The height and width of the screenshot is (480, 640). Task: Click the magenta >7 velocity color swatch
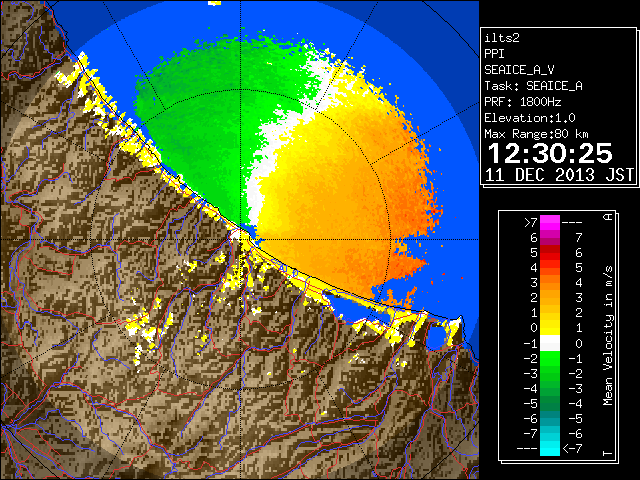pos(550,222)
